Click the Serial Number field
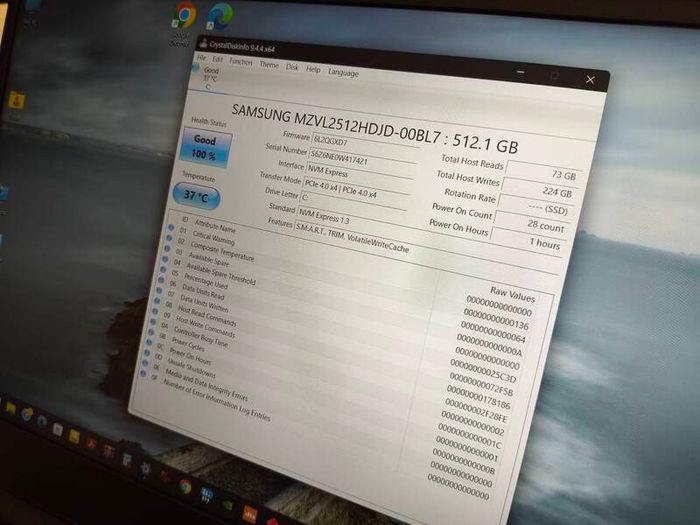700x525 pixels. [x=361, y=161]
